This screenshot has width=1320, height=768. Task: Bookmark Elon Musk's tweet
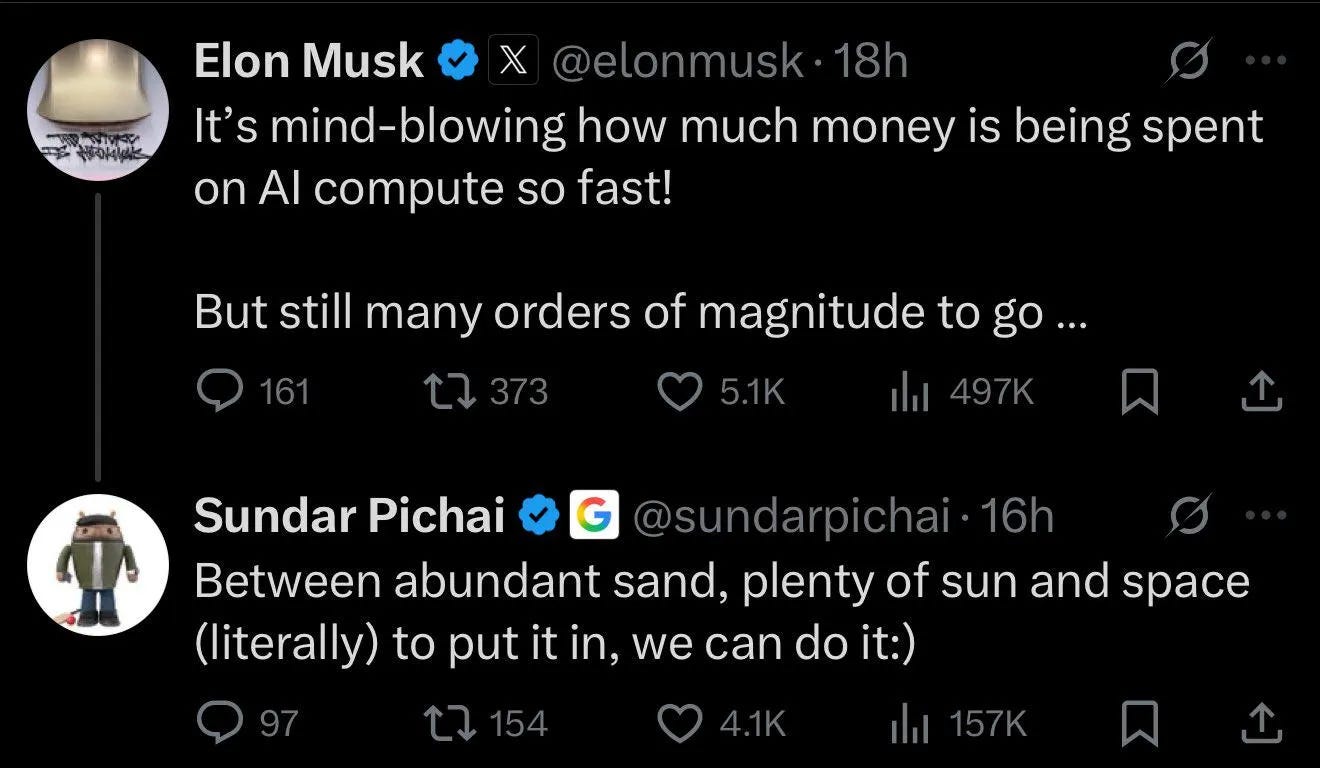pos(1142,391)
